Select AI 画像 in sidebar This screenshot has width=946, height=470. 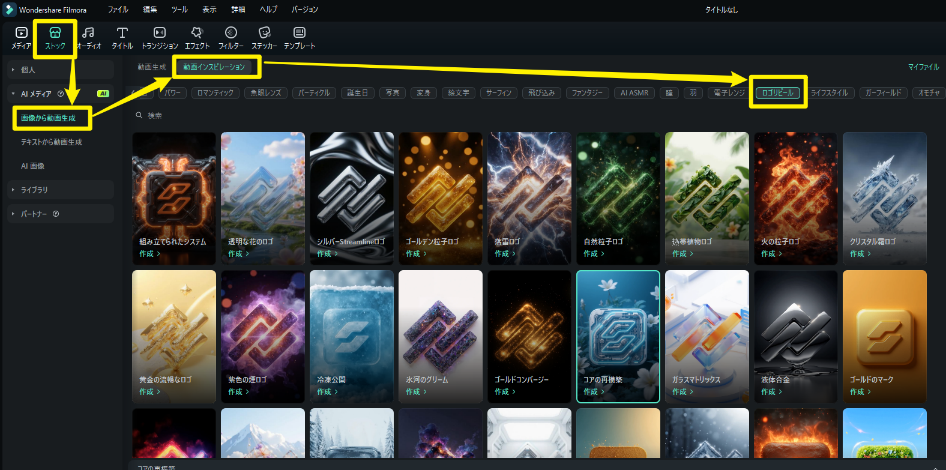tap(33, 165)
